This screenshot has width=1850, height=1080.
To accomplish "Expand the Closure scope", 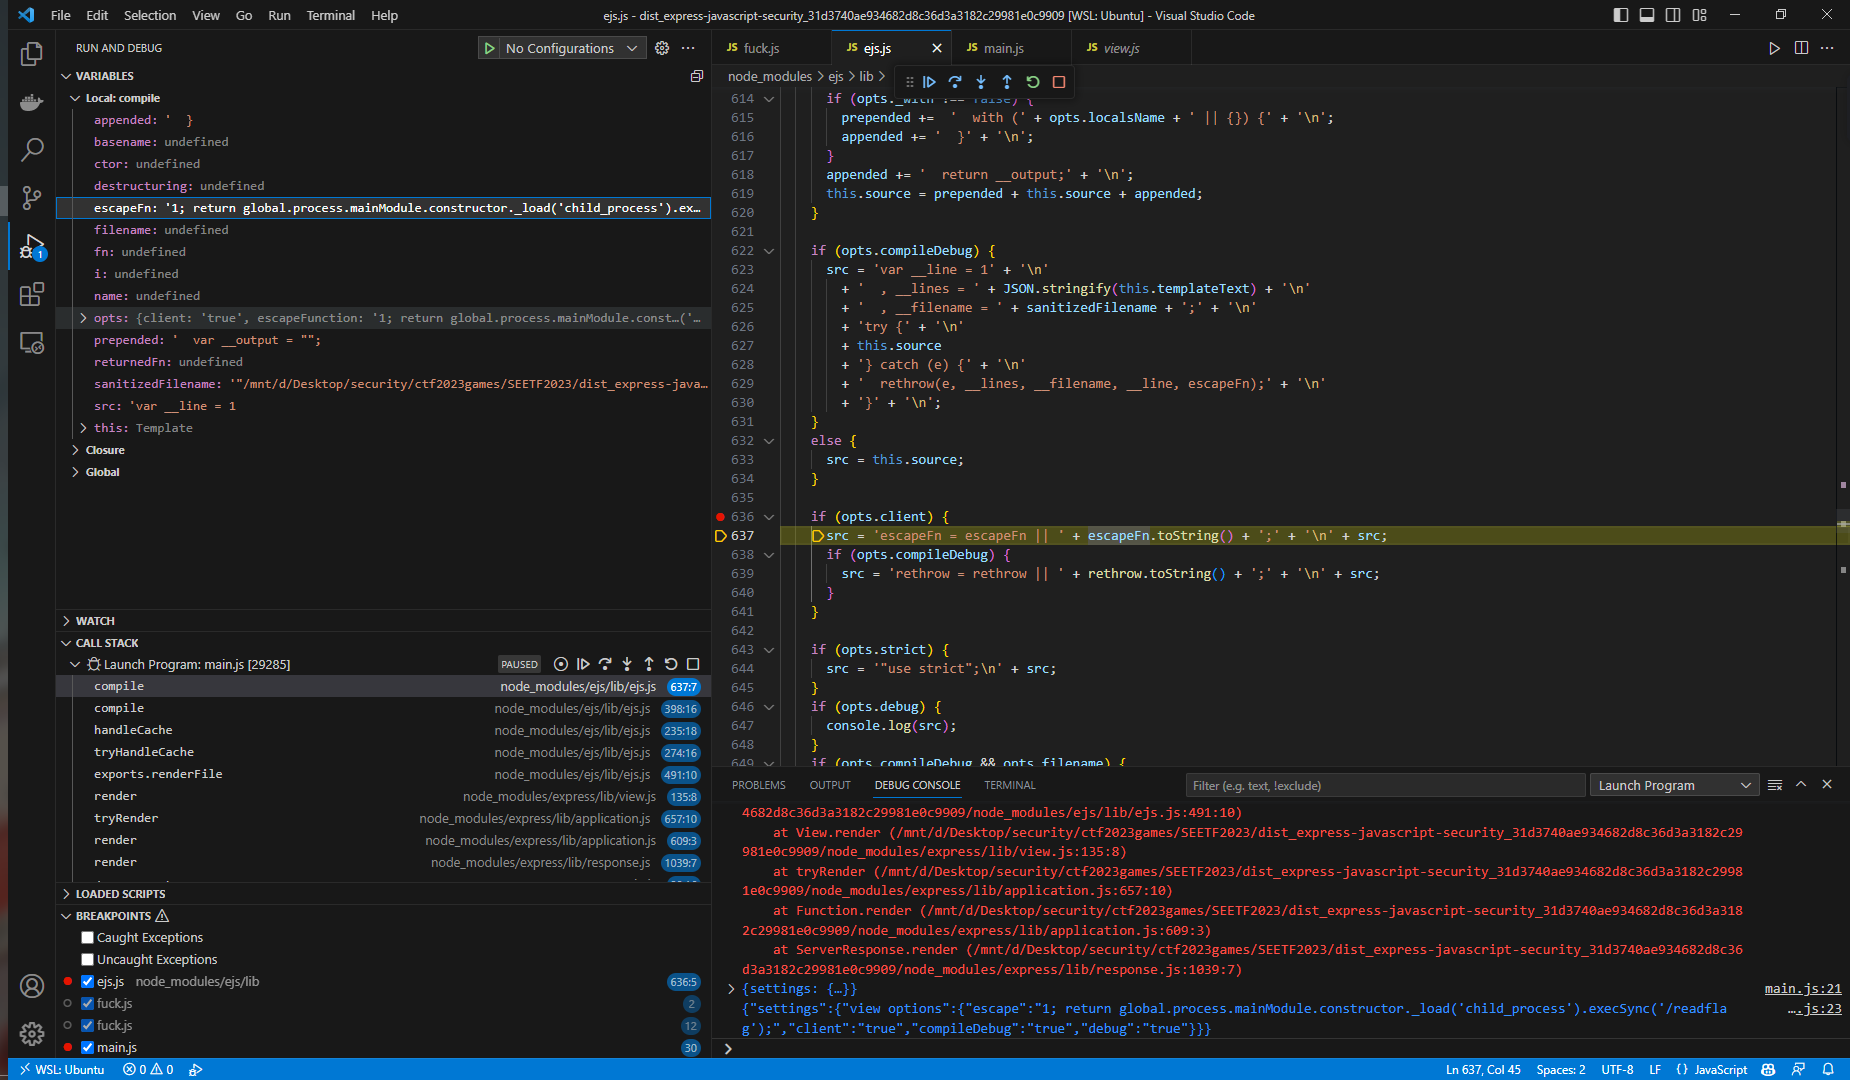I will click(x=75, y=450).
